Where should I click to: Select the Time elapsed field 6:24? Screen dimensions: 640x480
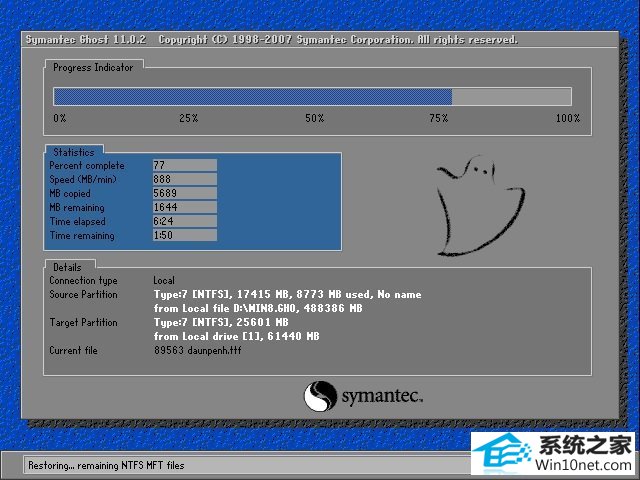[184, 221]
